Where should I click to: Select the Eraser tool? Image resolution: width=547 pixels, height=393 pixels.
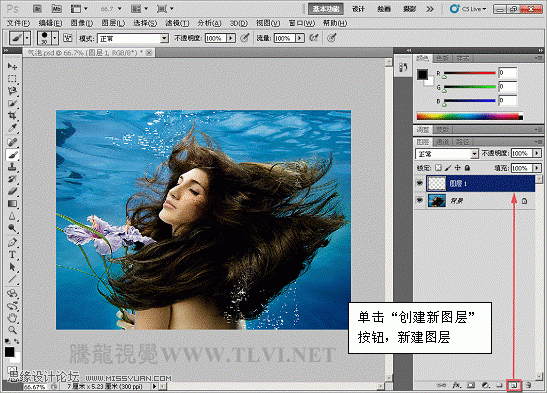[12, 191]
